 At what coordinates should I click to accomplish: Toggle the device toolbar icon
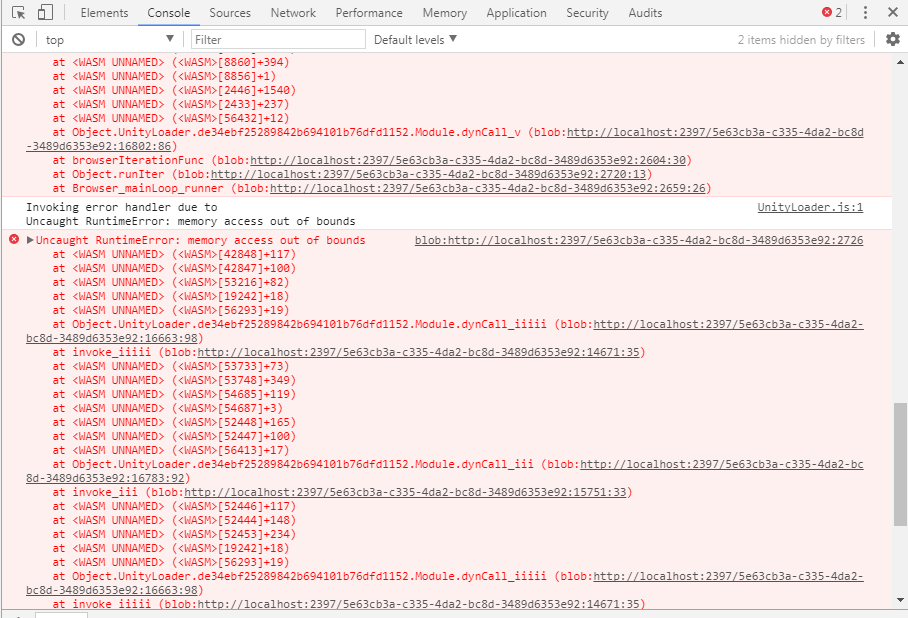[x=45, y=13]
